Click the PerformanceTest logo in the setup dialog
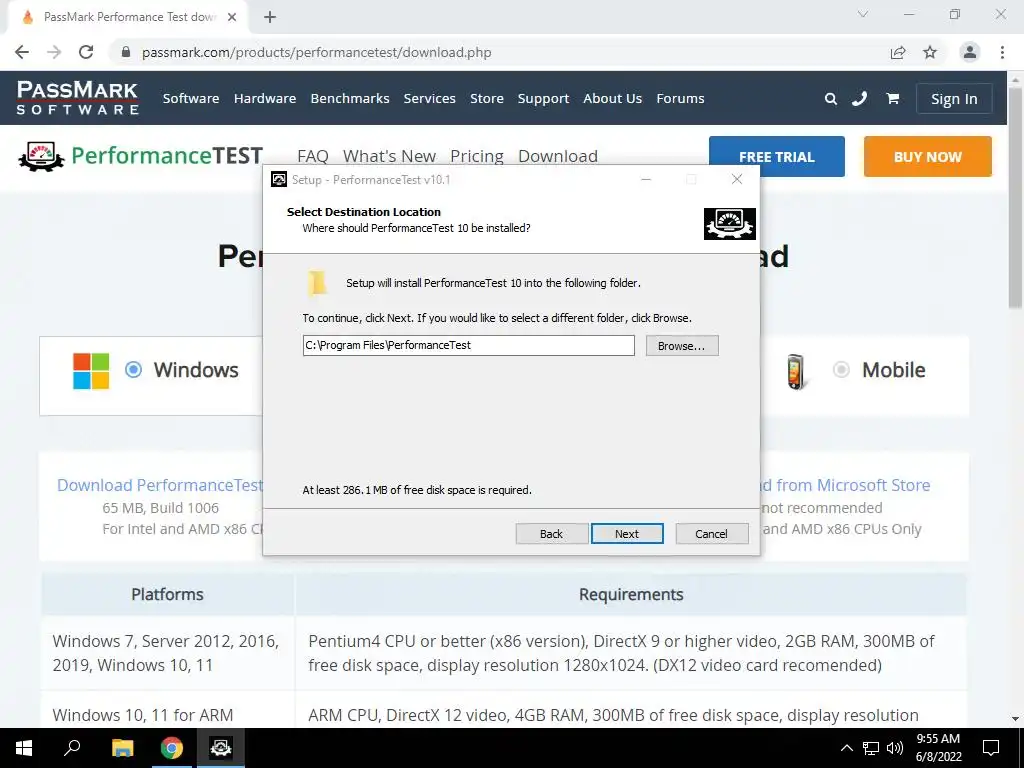 tap(729, 224)
